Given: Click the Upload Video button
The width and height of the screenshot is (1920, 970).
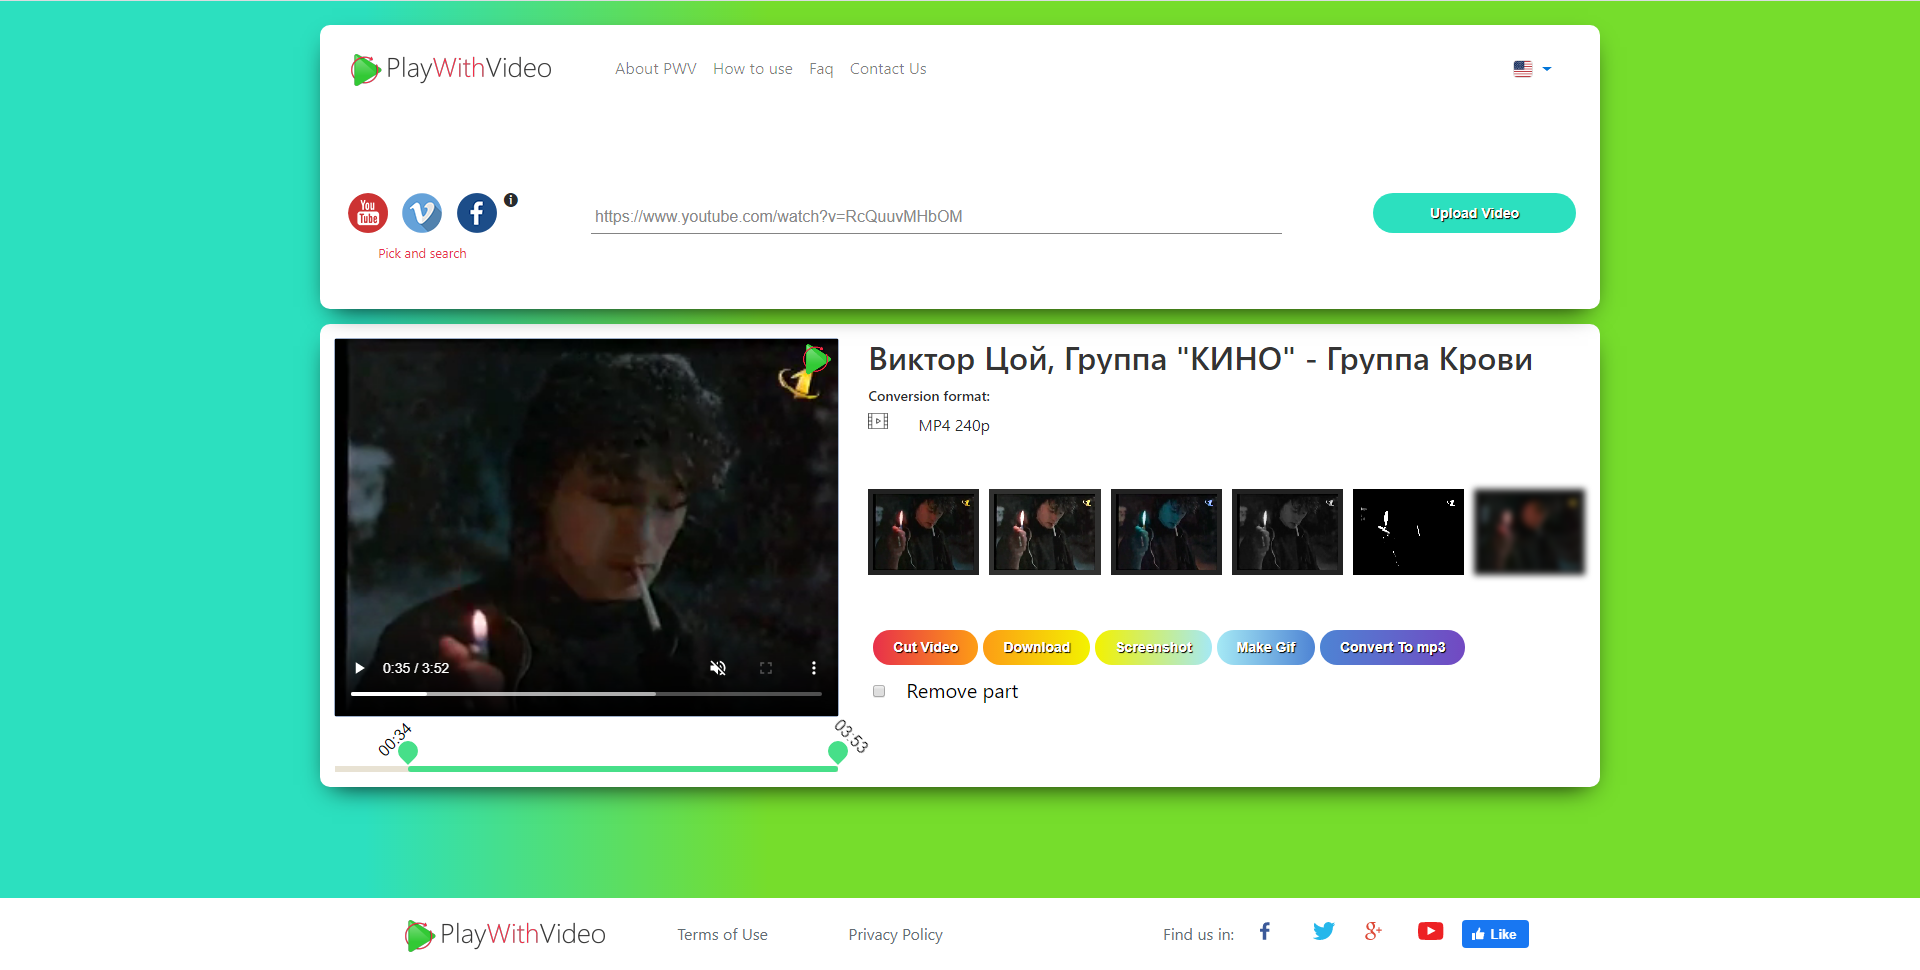Looking at the screenshot, I should 1474,213.
